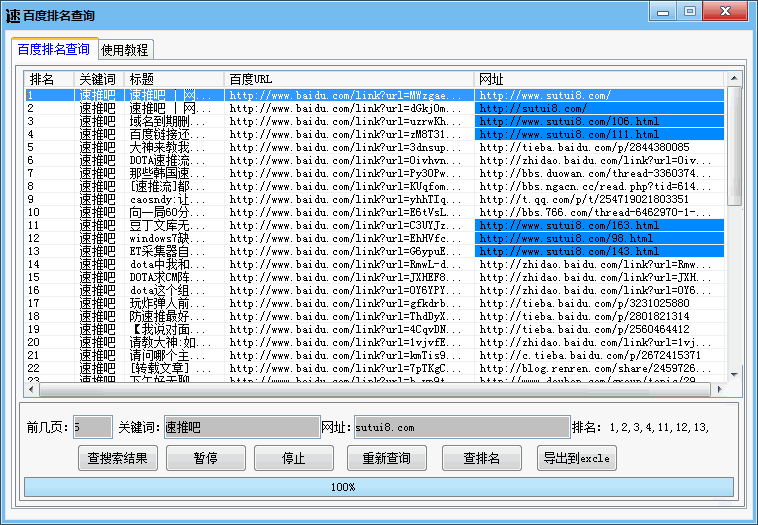Select cell http://www.sutui8.com/111.html
This screenshot has width=758, height=525.
pos(598,134)
